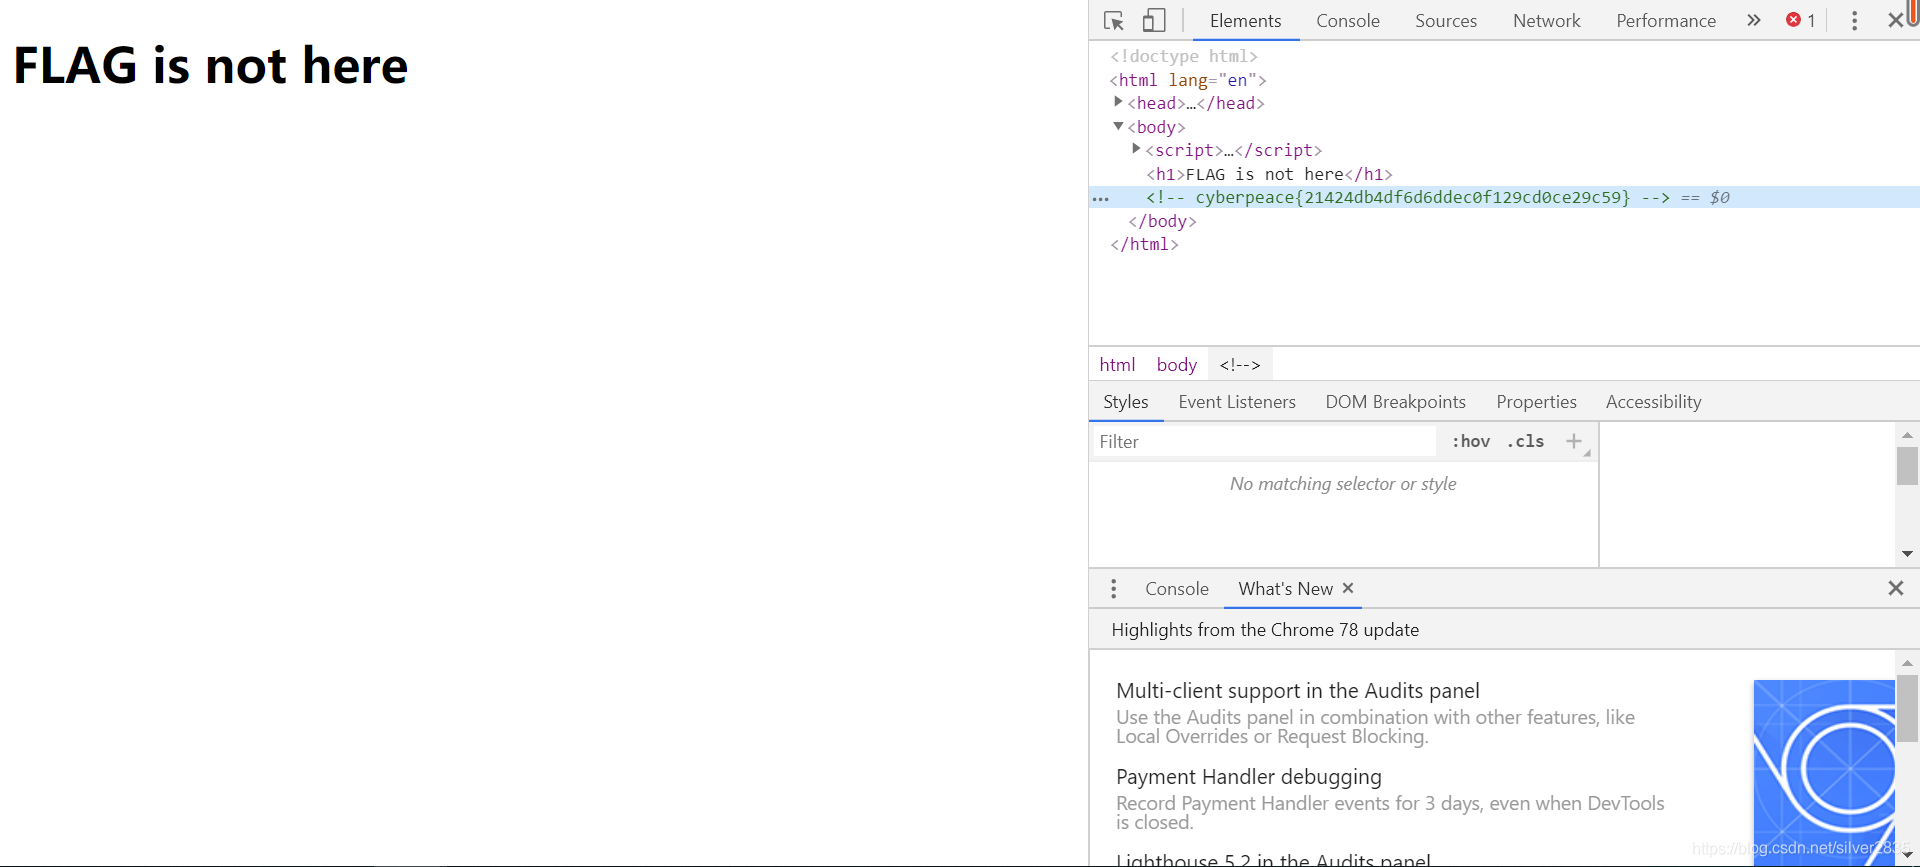This screenshot has height=867, width=1920.
Task: Close the bottom drawer
Action: tap(1895, 588)
